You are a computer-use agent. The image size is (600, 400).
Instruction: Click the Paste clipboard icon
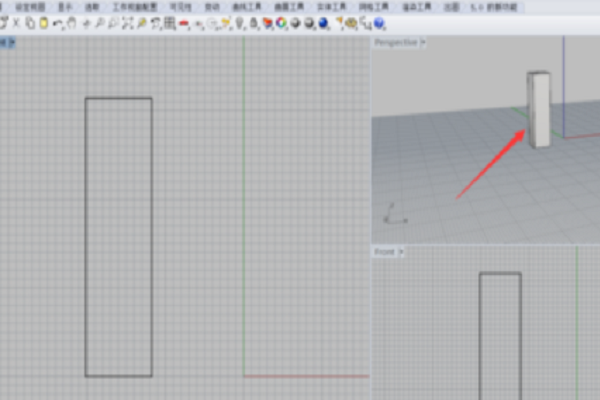43,23
